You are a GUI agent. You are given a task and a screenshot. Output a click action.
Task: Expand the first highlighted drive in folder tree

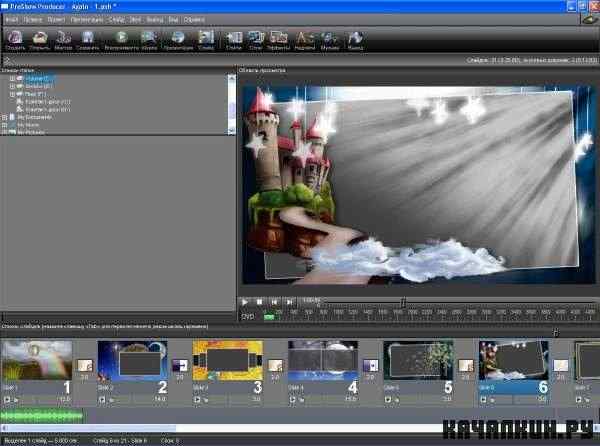pos(12,78)
